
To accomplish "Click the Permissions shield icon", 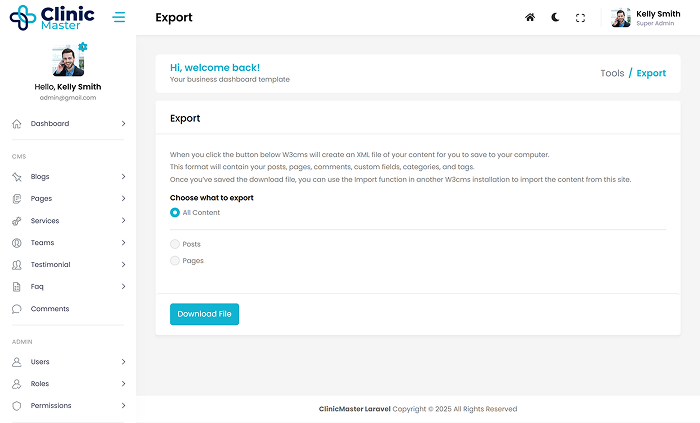I will click(x=17, y=406).
